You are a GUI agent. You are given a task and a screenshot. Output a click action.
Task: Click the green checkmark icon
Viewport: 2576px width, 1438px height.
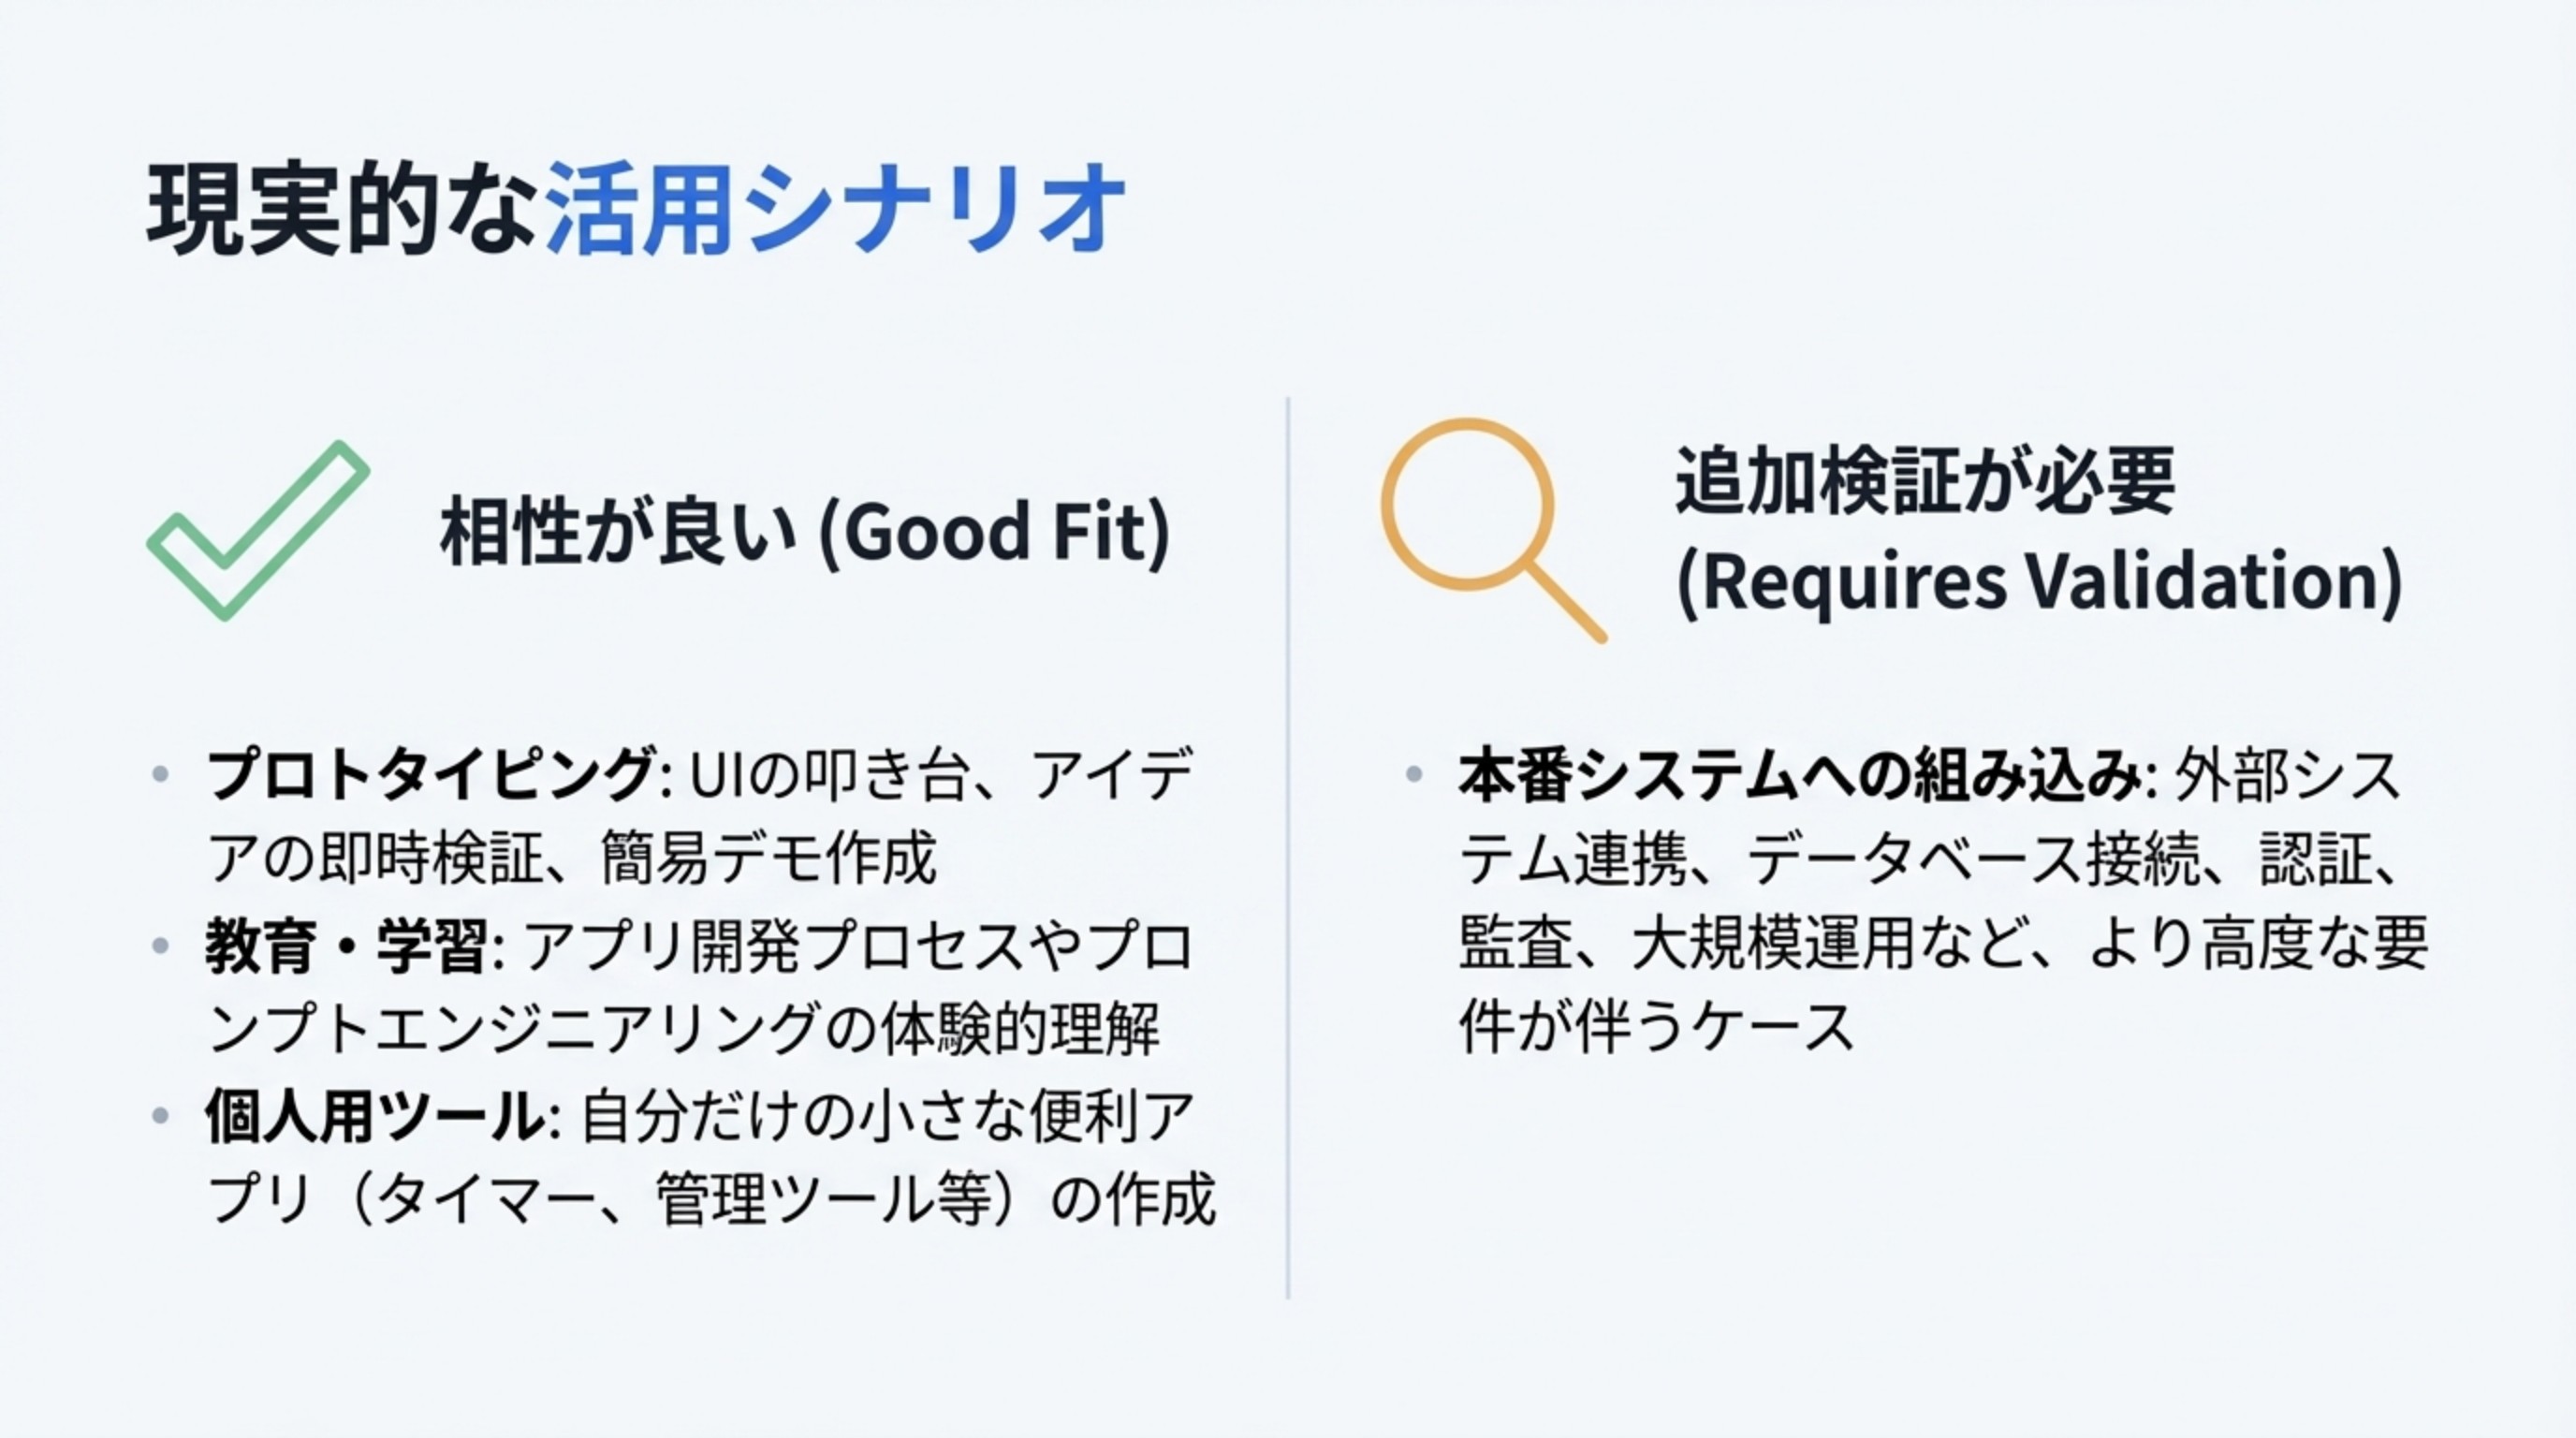[x=258, y=530]
